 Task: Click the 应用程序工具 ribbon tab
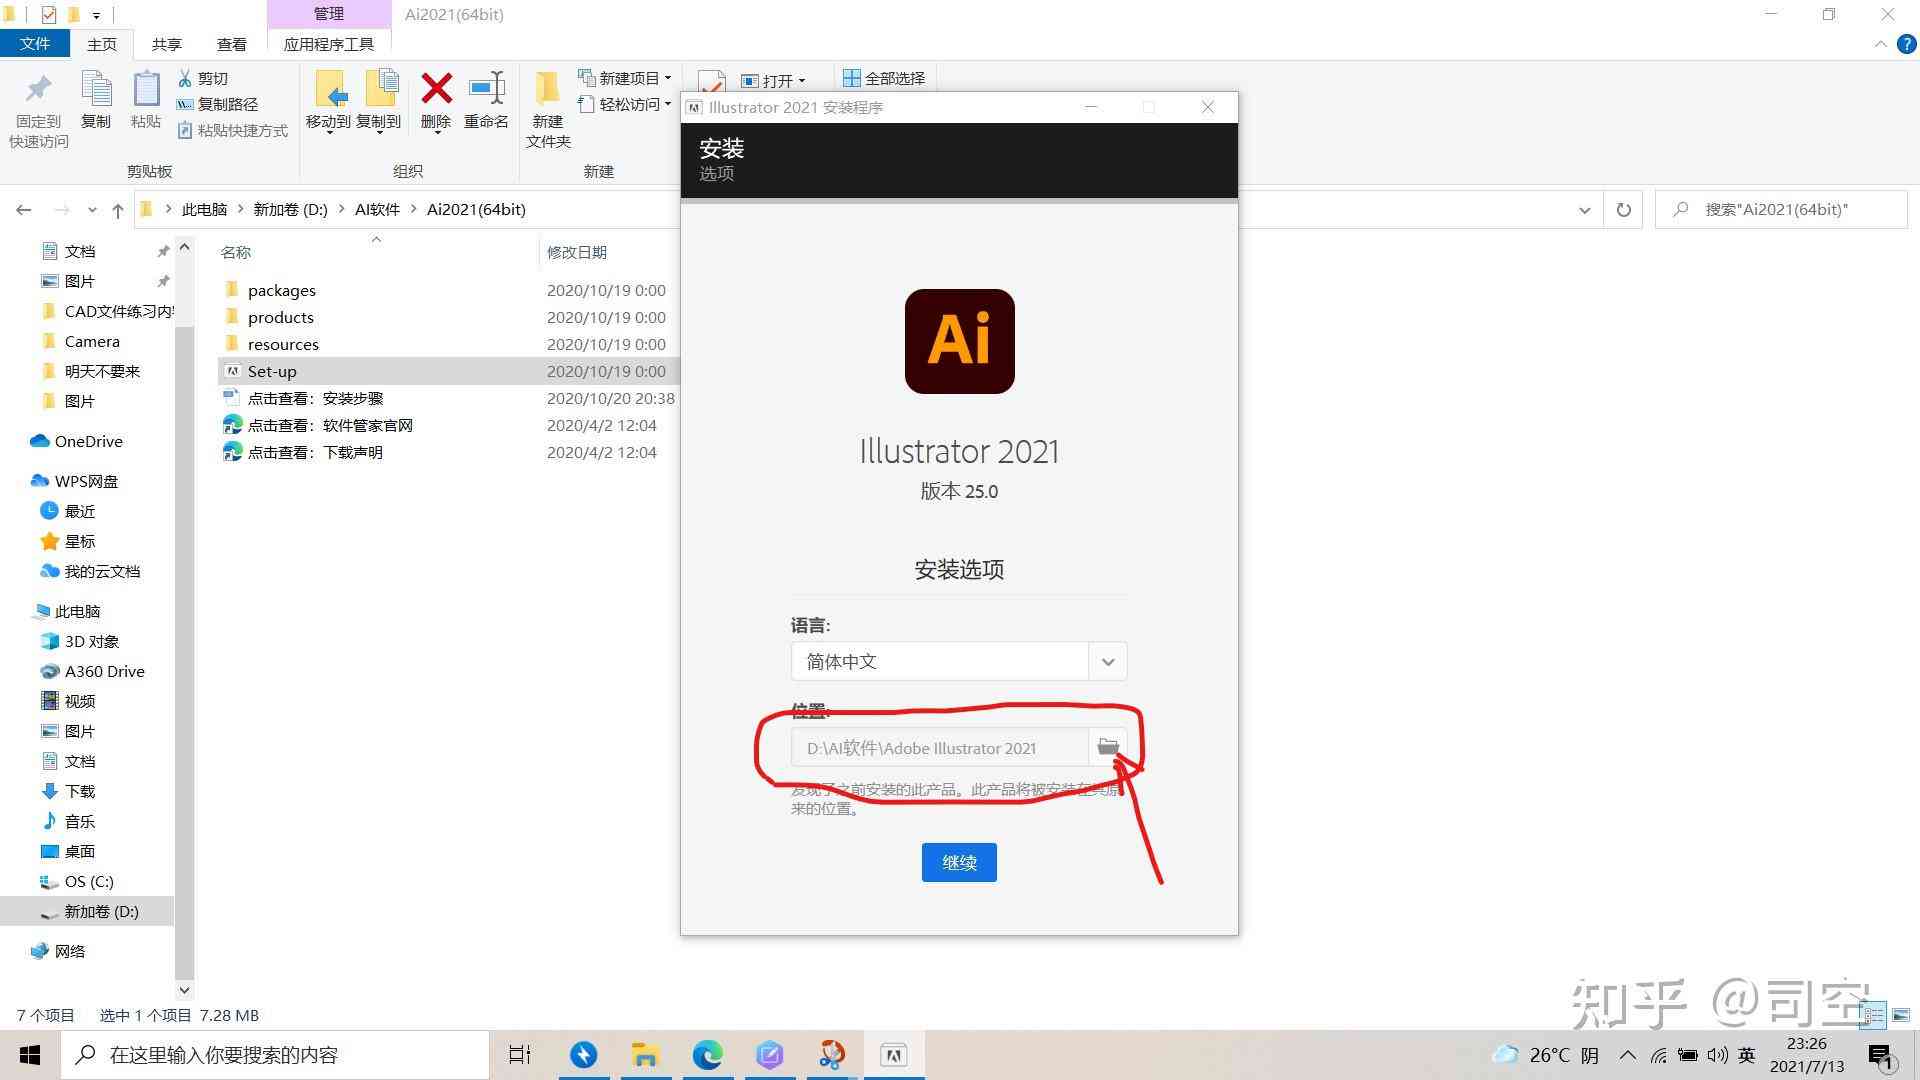click(328, 44)
